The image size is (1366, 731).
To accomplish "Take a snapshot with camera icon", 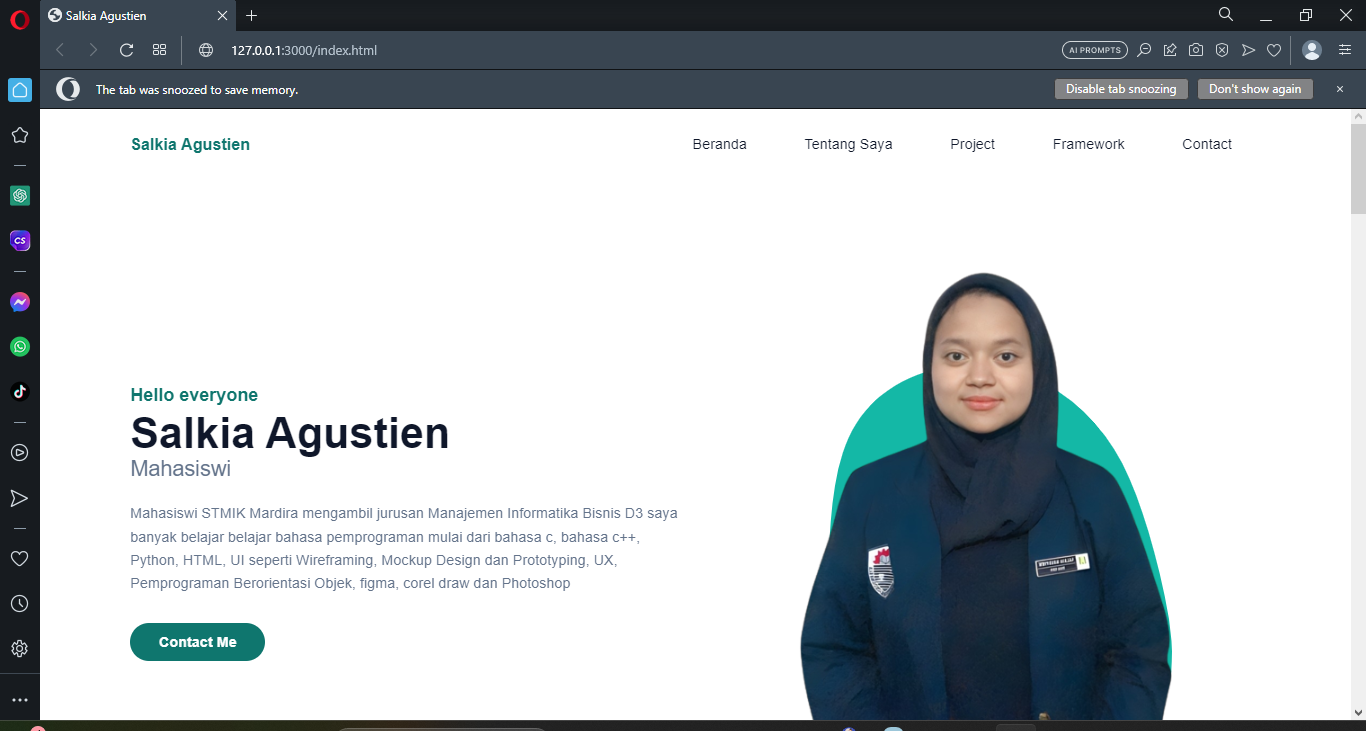I will click(1196, 50).
